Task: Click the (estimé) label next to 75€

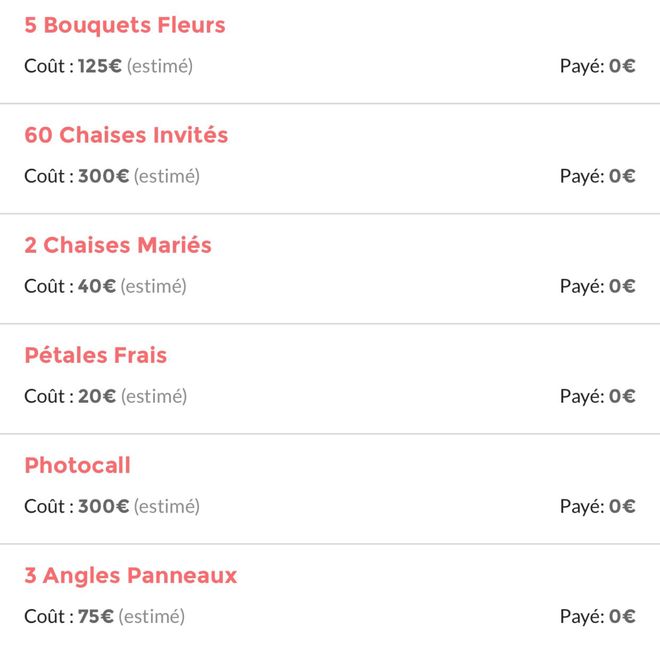Action: pos(152,616)
